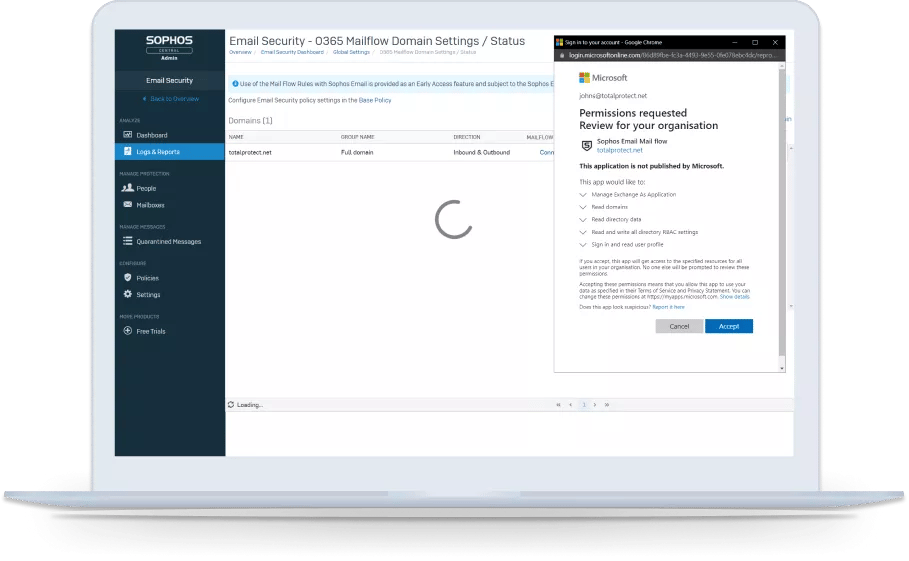909x561 pixels.
Task: Click the Loading refresh icon in footer
Action: (231, 405)
